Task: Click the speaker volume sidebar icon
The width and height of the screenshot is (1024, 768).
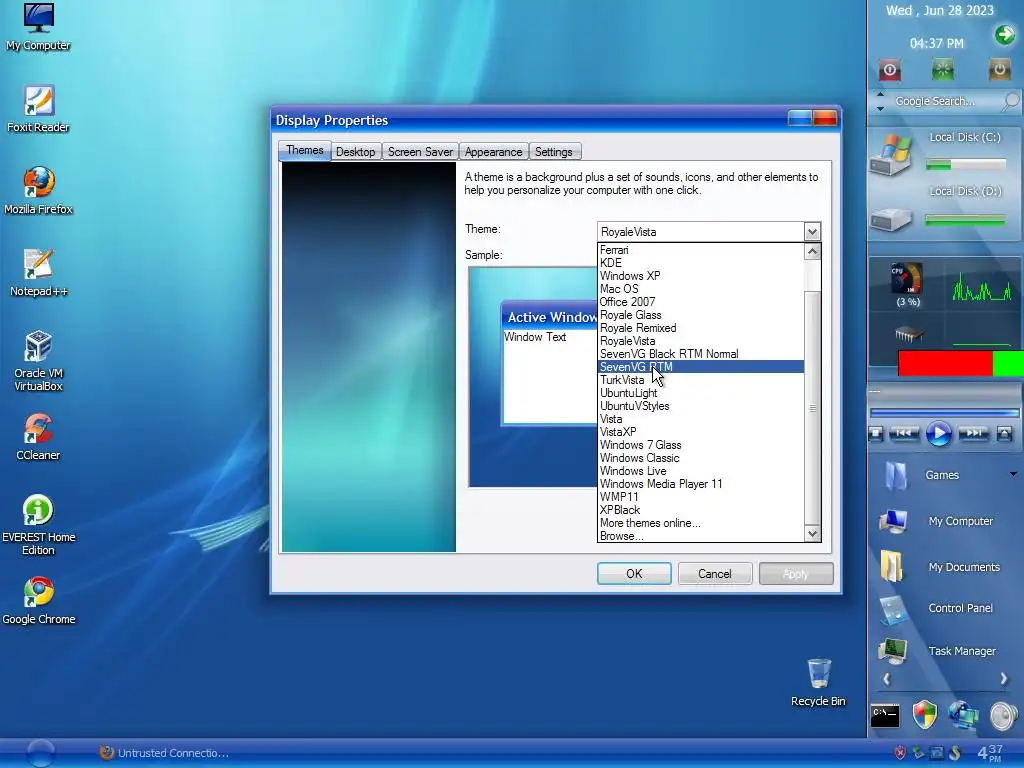Action: [1004, 716]
